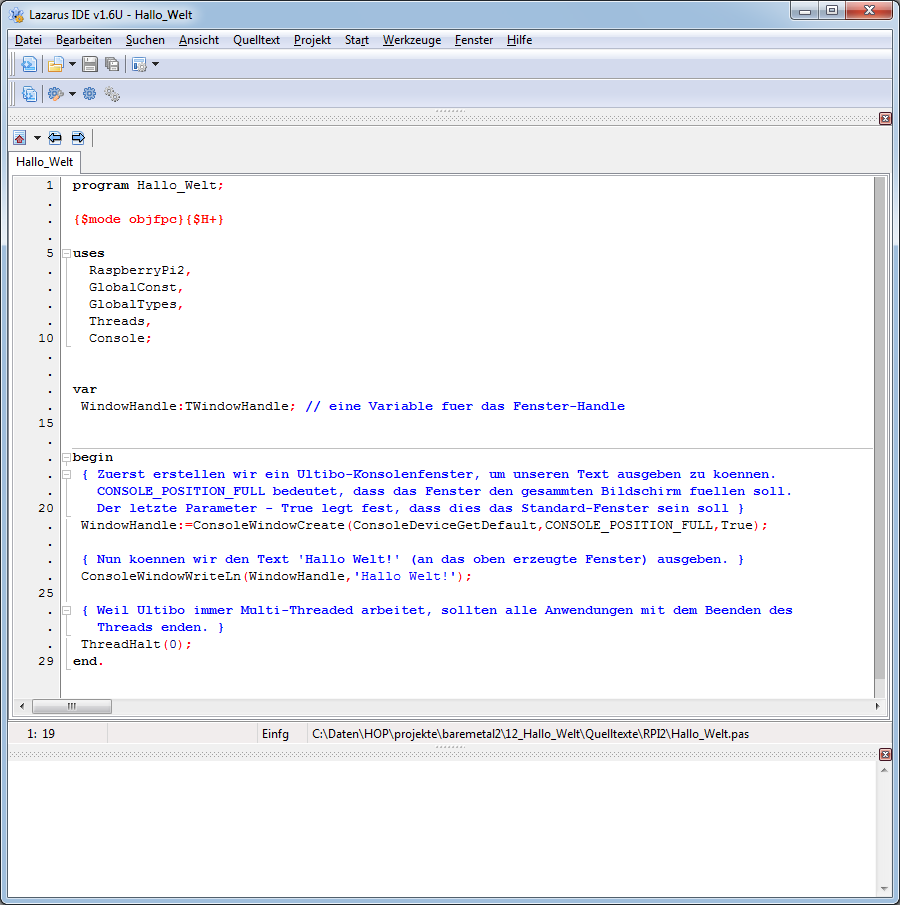Open dropdown next to red home icon

[37, 138]
